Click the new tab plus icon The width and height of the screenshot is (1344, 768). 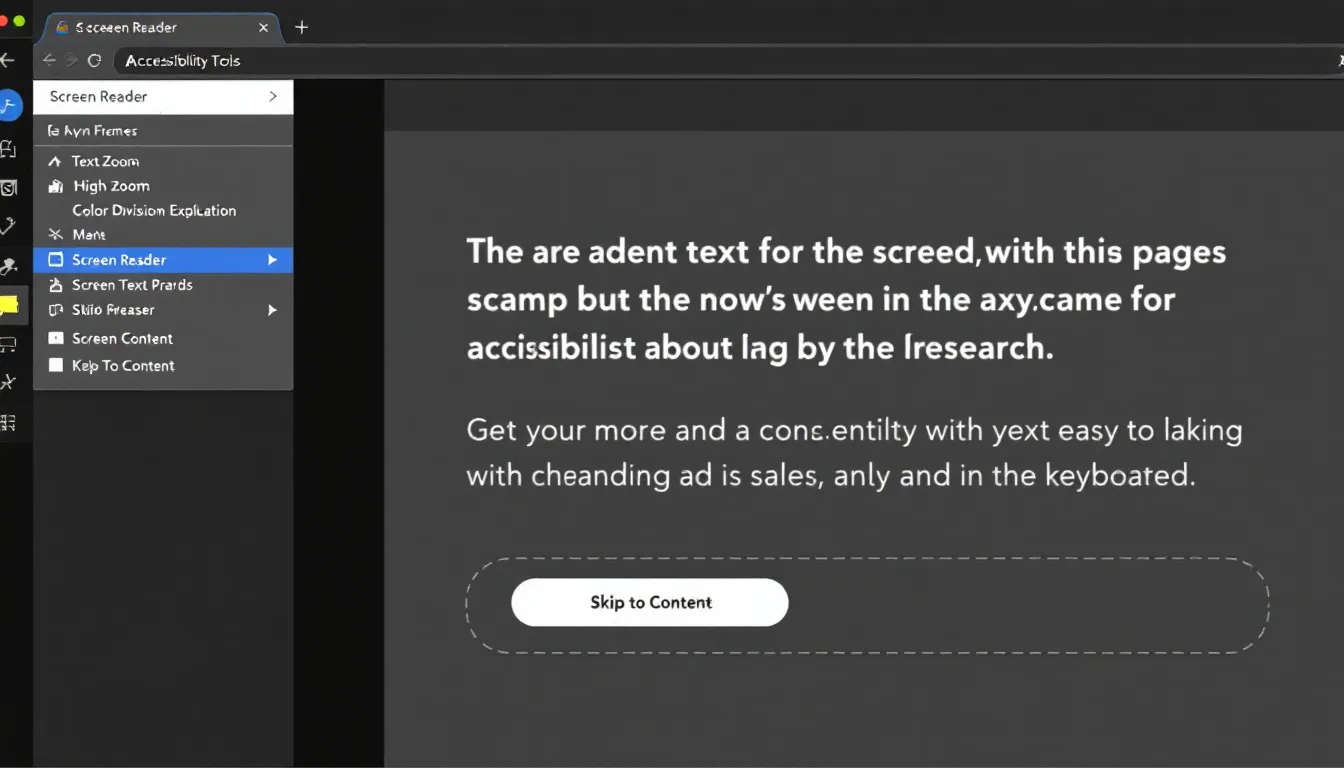(301, 28)
